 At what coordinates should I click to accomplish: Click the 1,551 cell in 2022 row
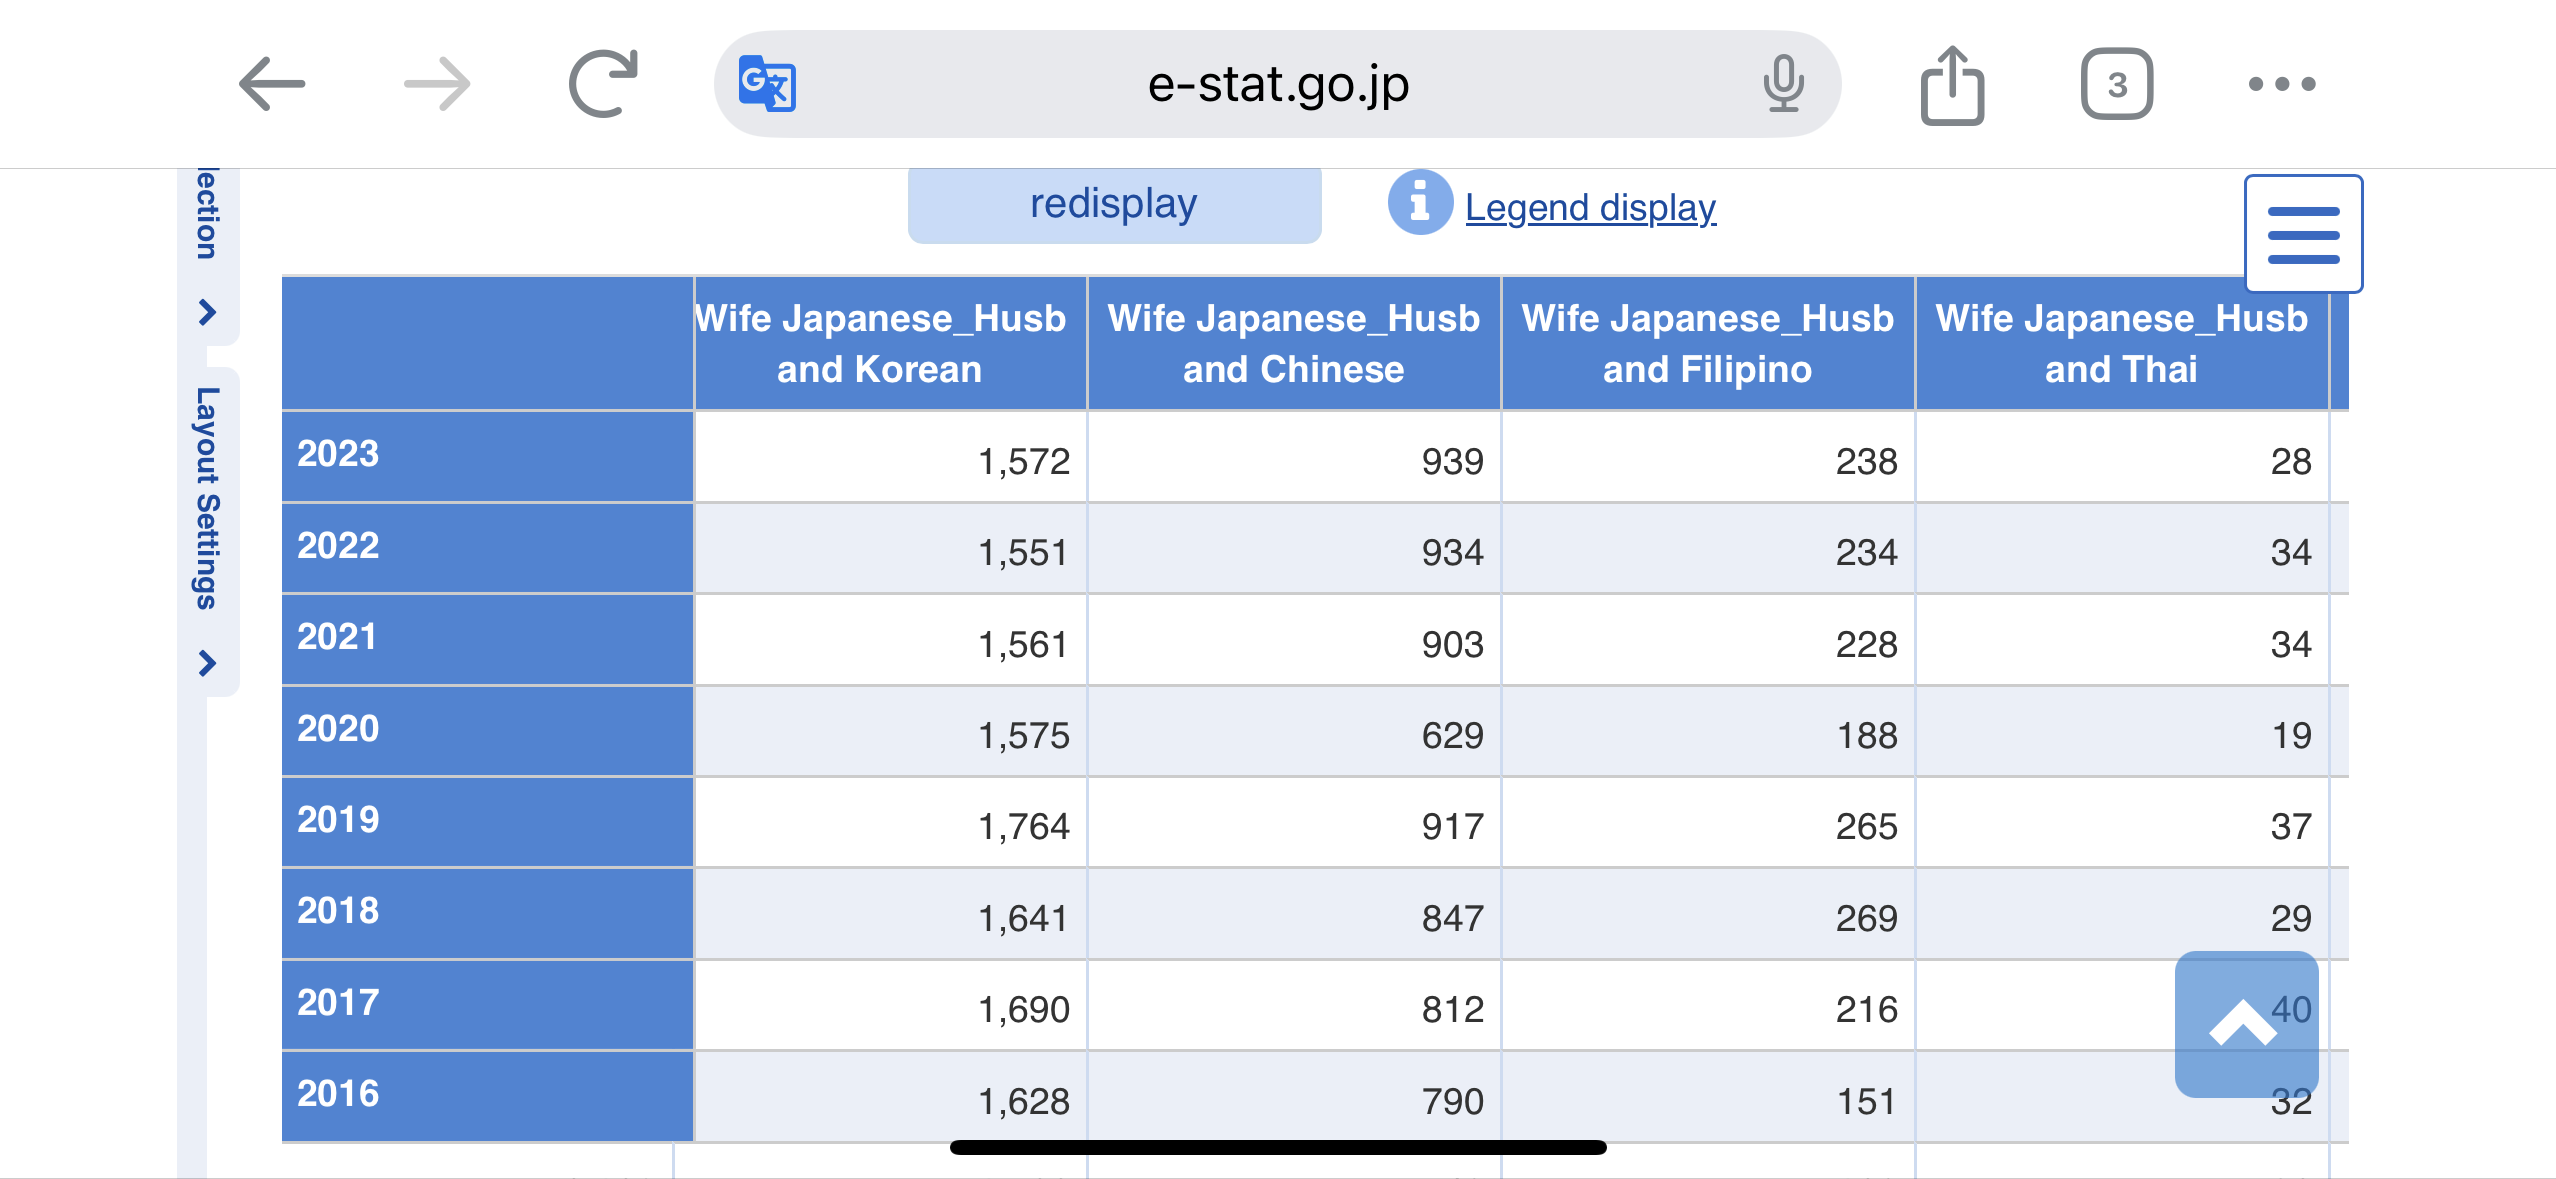pos(890,549)
